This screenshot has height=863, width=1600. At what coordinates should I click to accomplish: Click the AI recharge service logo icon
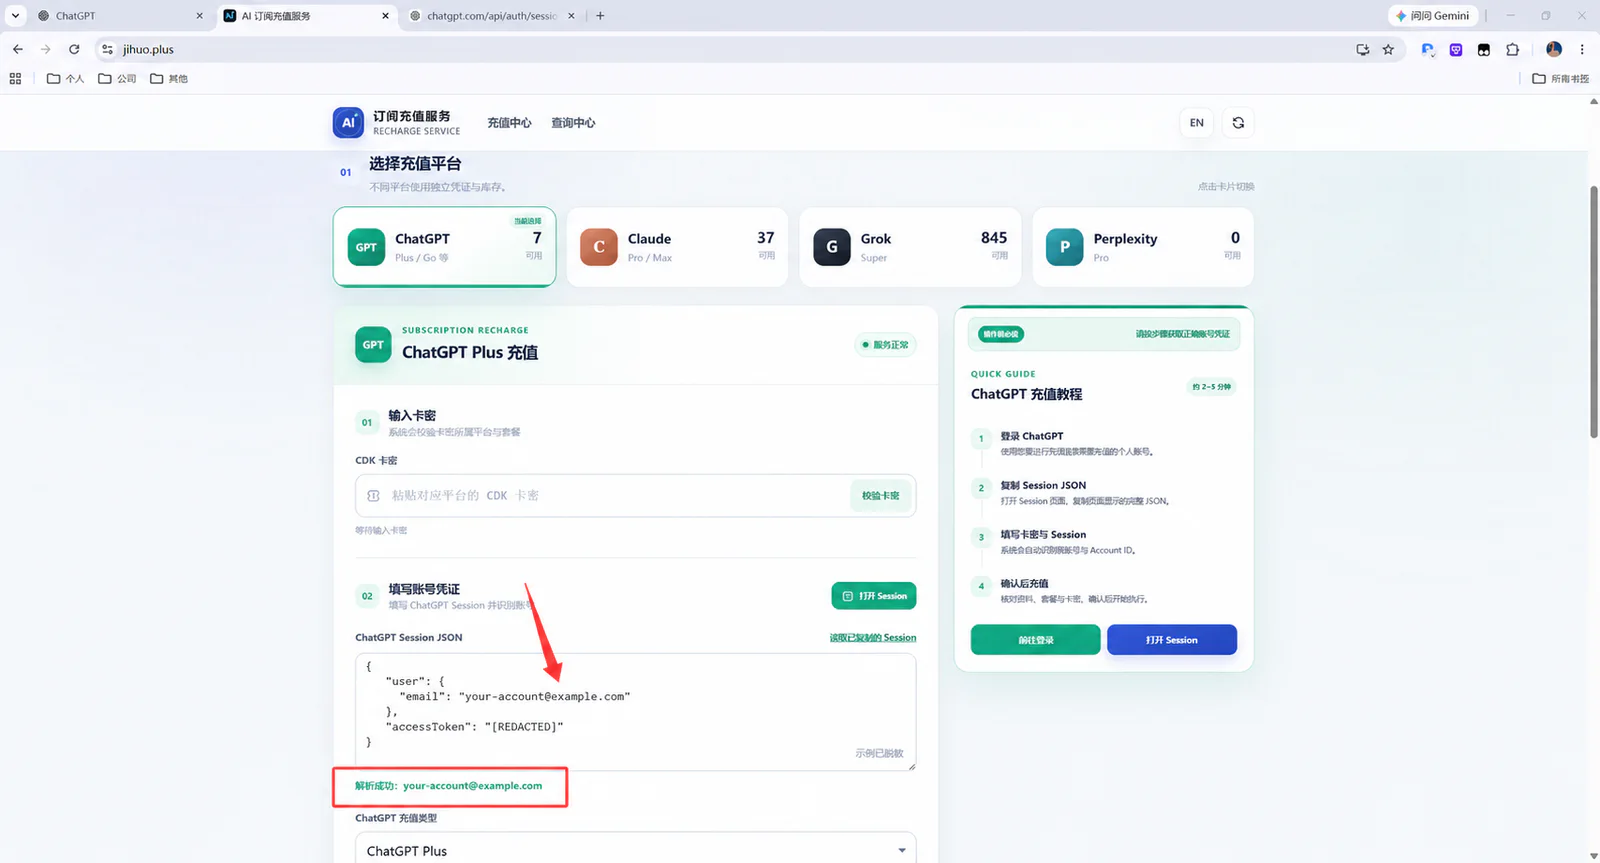348,122
